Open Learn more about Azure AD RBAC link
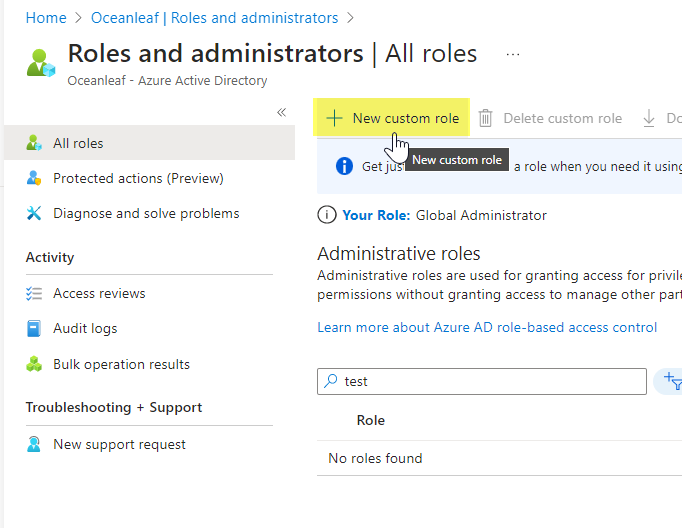The image size is (682, 528). [487, 327]
